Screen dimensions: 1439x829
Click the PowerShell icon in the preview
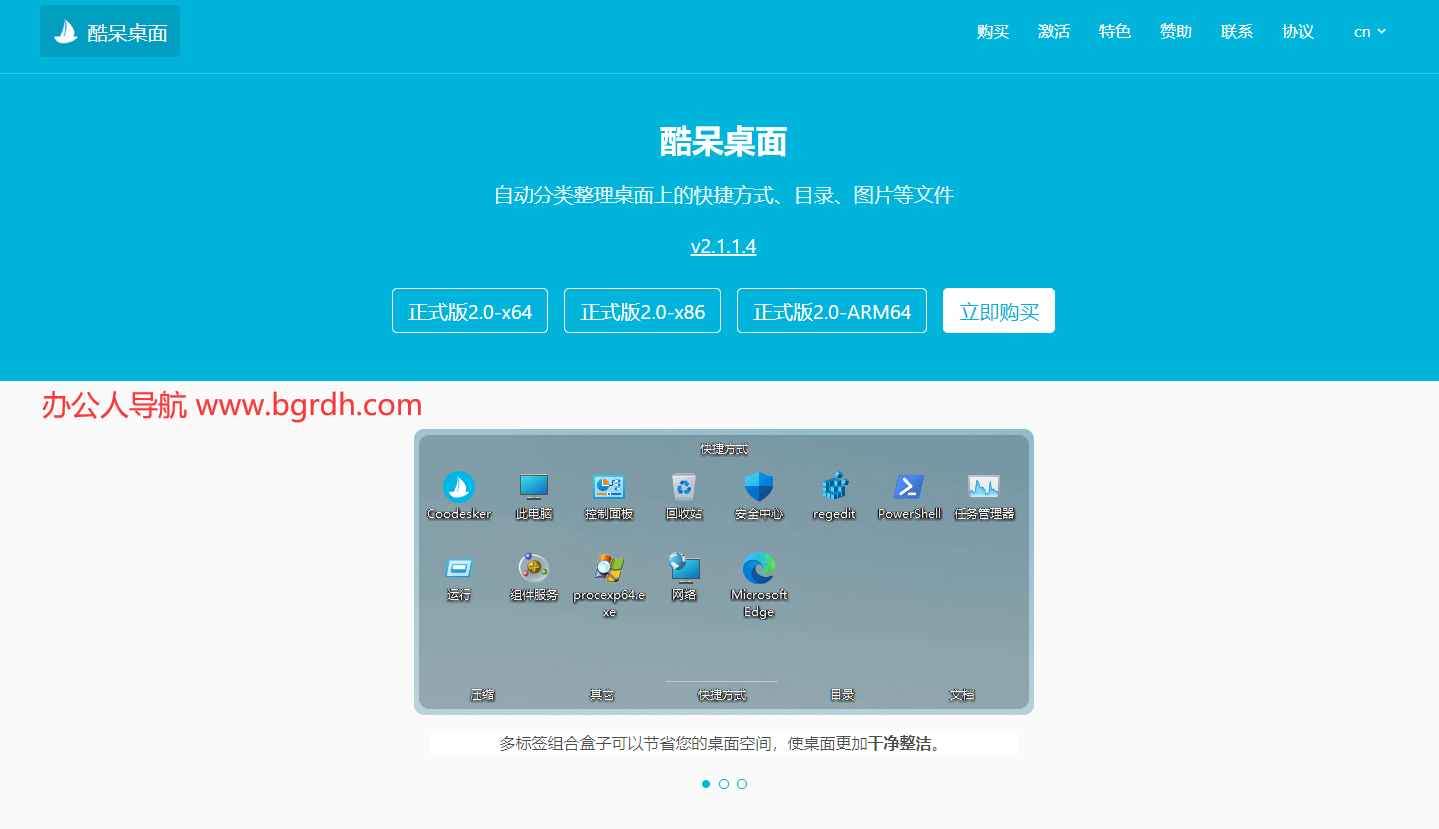(909, 487)
